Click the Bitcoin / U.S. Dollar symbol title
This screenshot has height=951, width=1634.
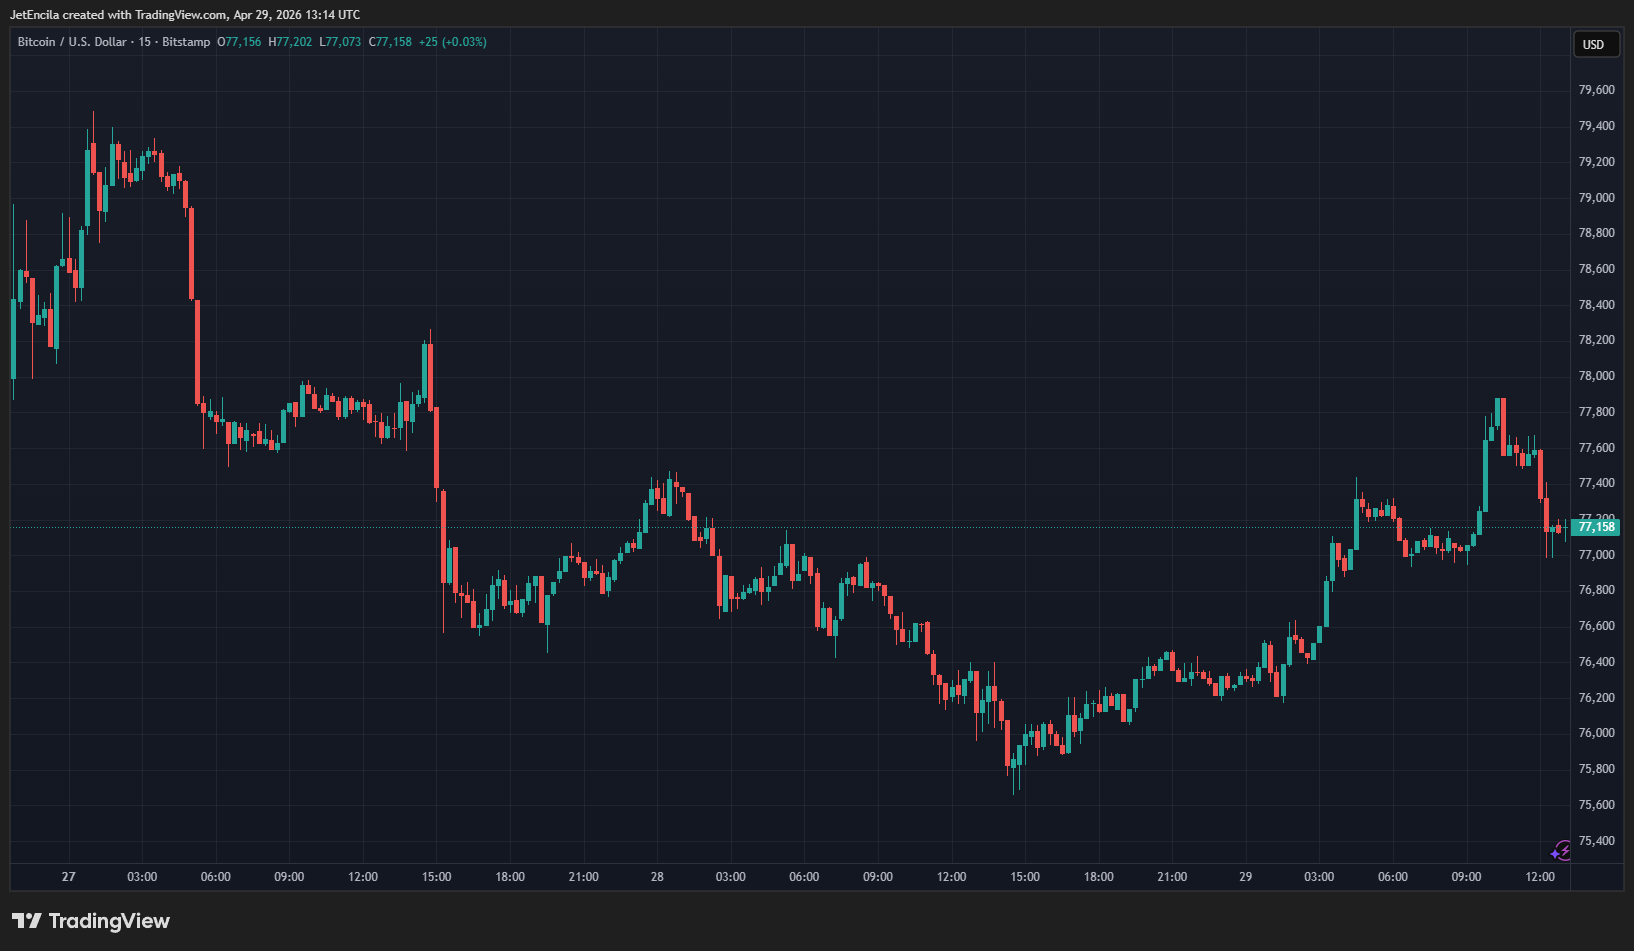coord(72,42)
